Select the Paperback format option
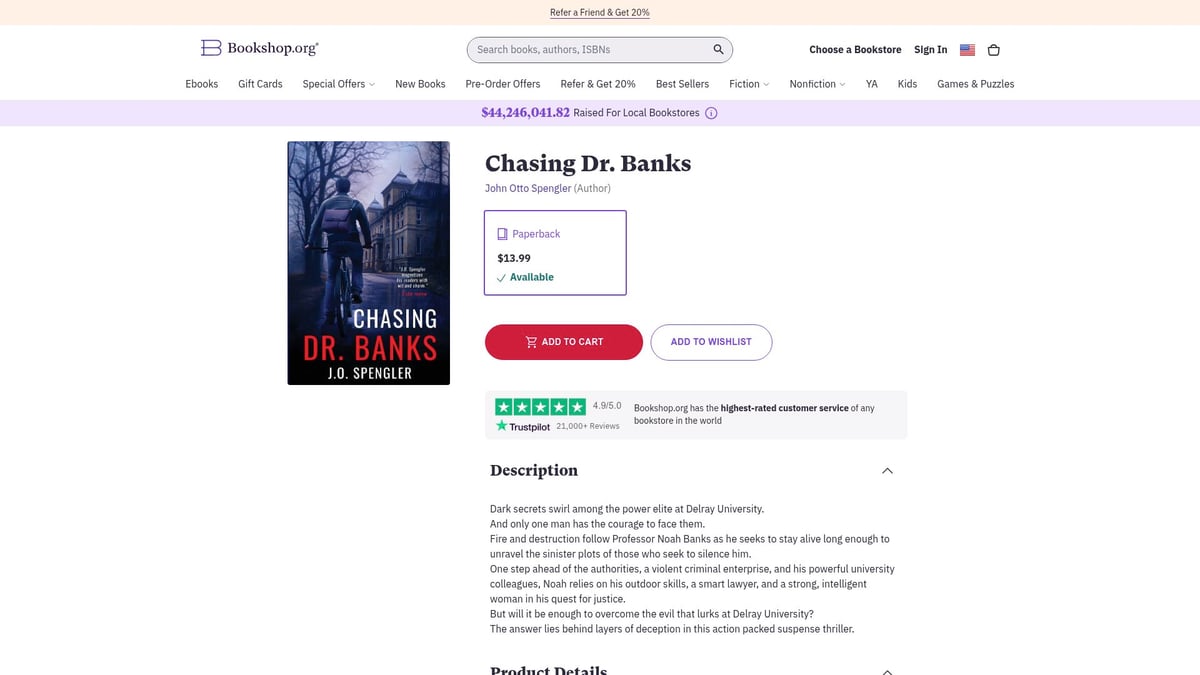This screenshot has height=675, width=1200. pyautogui.click(x=555, y=253)
